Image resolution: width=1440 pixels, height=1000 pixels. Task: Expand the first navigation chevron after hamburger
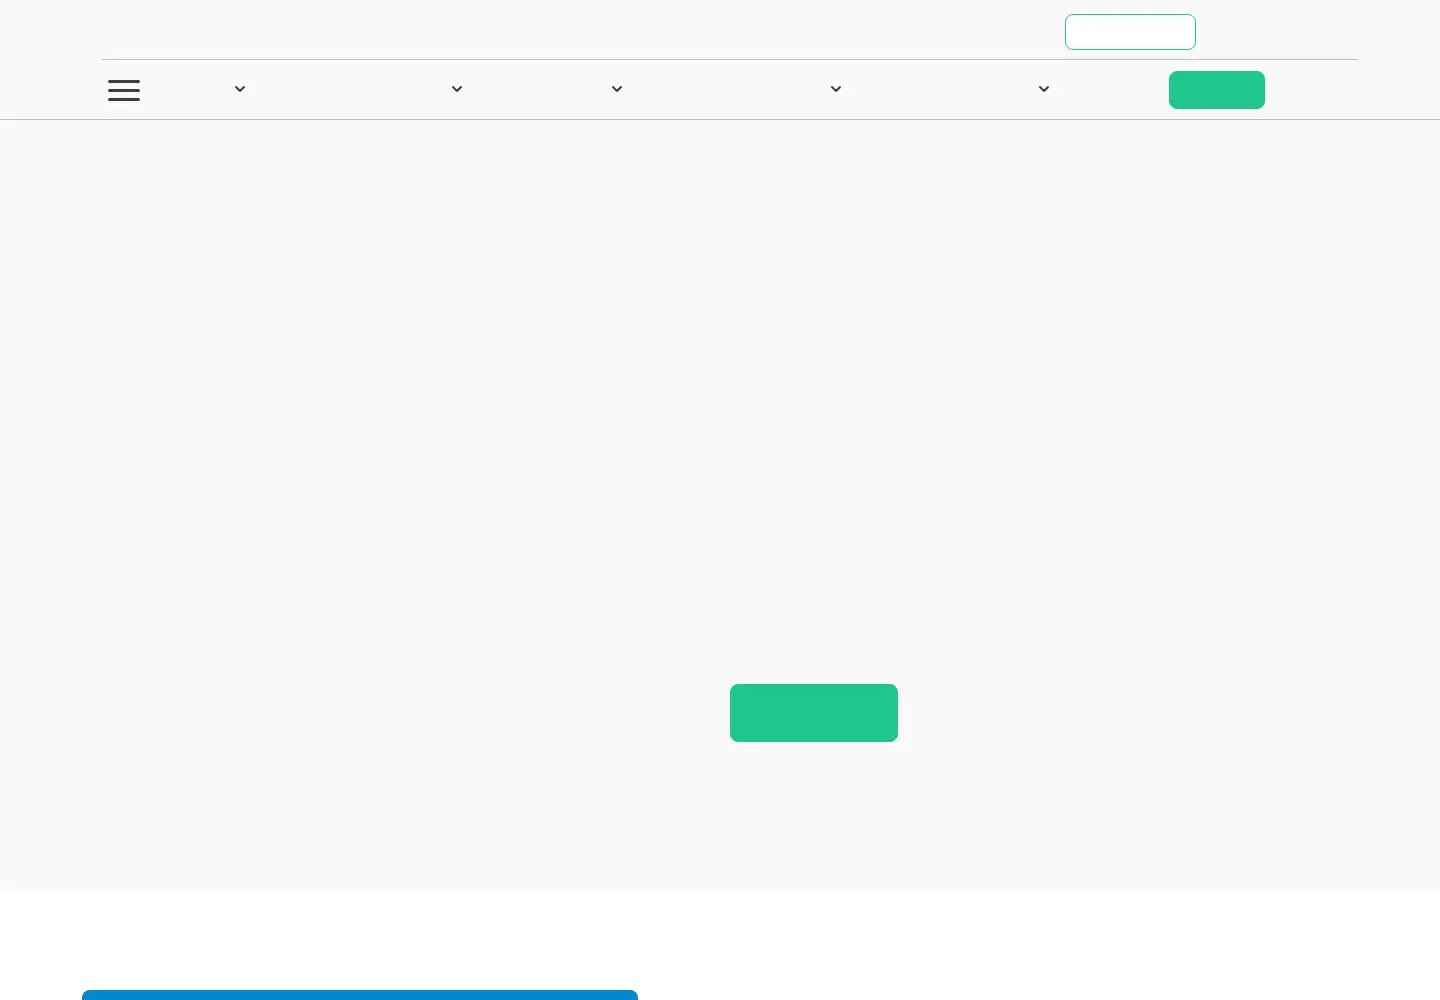[x=240, y=89]
